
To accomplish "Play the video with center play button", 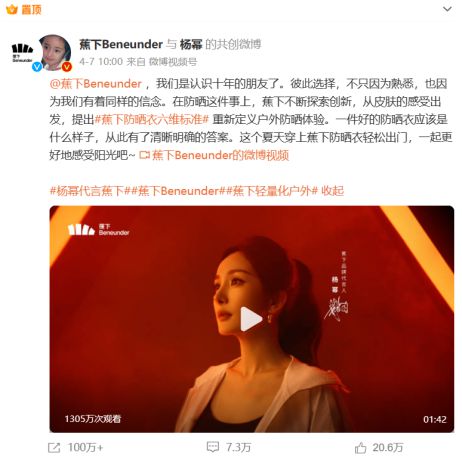I will [x=252, y=319].
